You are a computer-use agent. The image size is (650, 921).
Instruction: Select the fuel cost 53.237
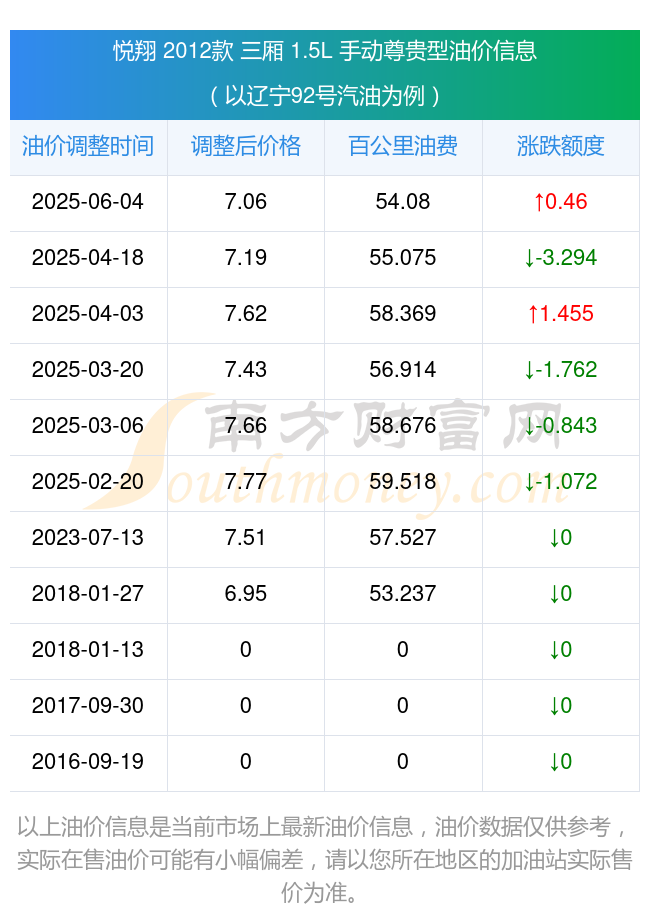(x=403, y=593)
